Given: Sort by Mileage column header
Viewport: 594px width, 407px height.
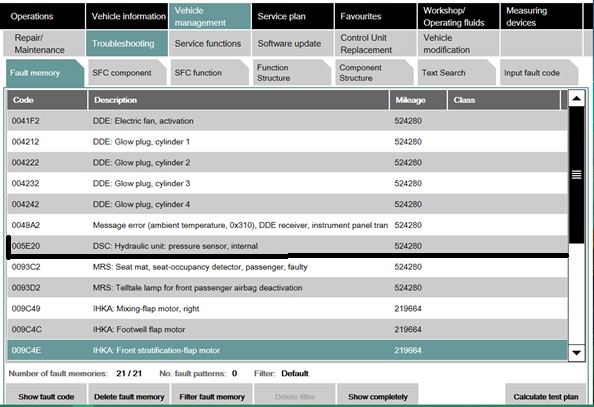Looking at the screenshot, I should pyautogui.click(x=418, y=100).
